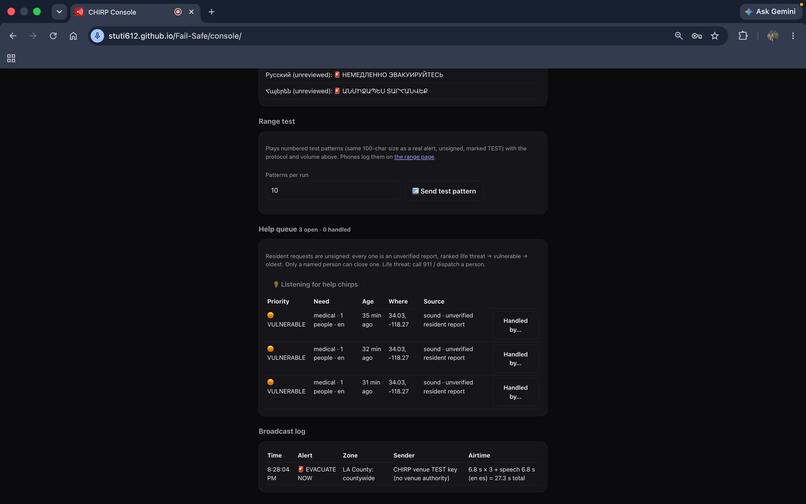Mark the 31 min ago request handled
The width and height of the screenshot is (806, 504).
coord(515,392)
